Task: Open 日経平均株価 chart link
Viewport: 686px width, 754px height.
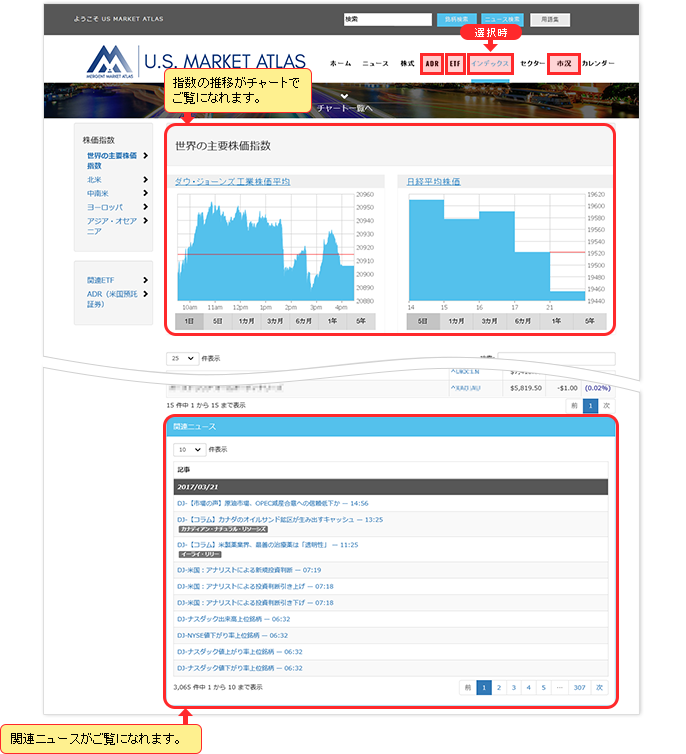Action: click(433, 182)
